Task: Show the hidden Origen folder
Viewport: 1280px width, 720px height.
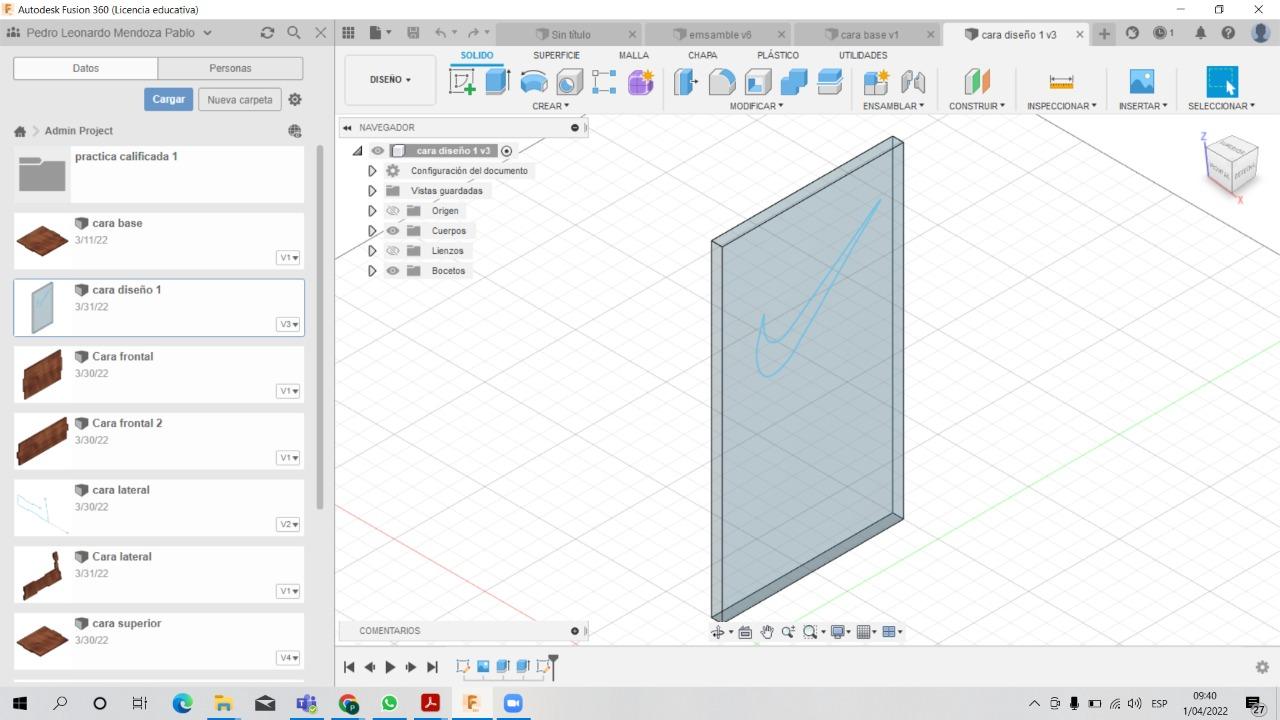Action: [393, 211]
